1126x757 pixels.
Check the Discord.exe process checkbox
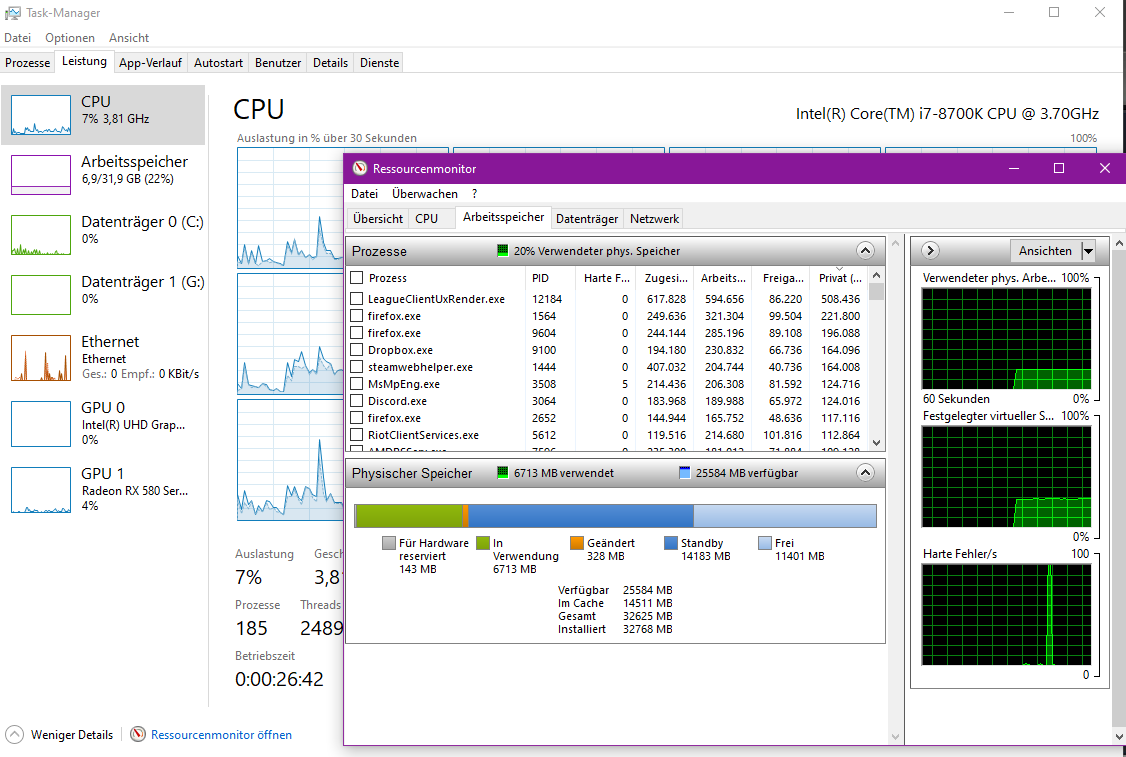pos(358,400)
